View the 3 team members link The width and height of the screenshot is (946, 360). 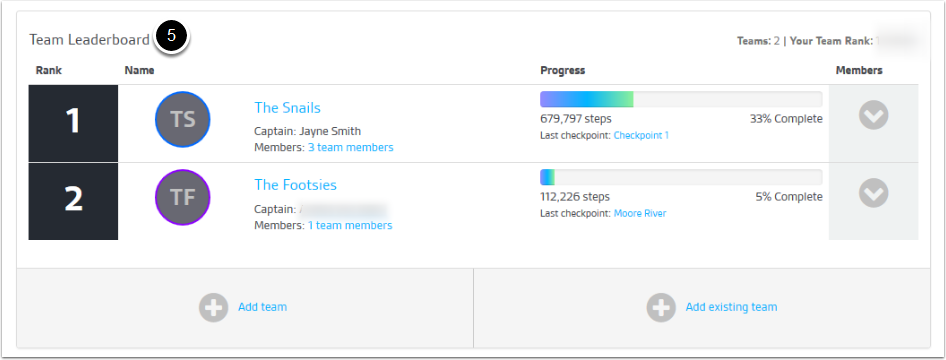351,147
